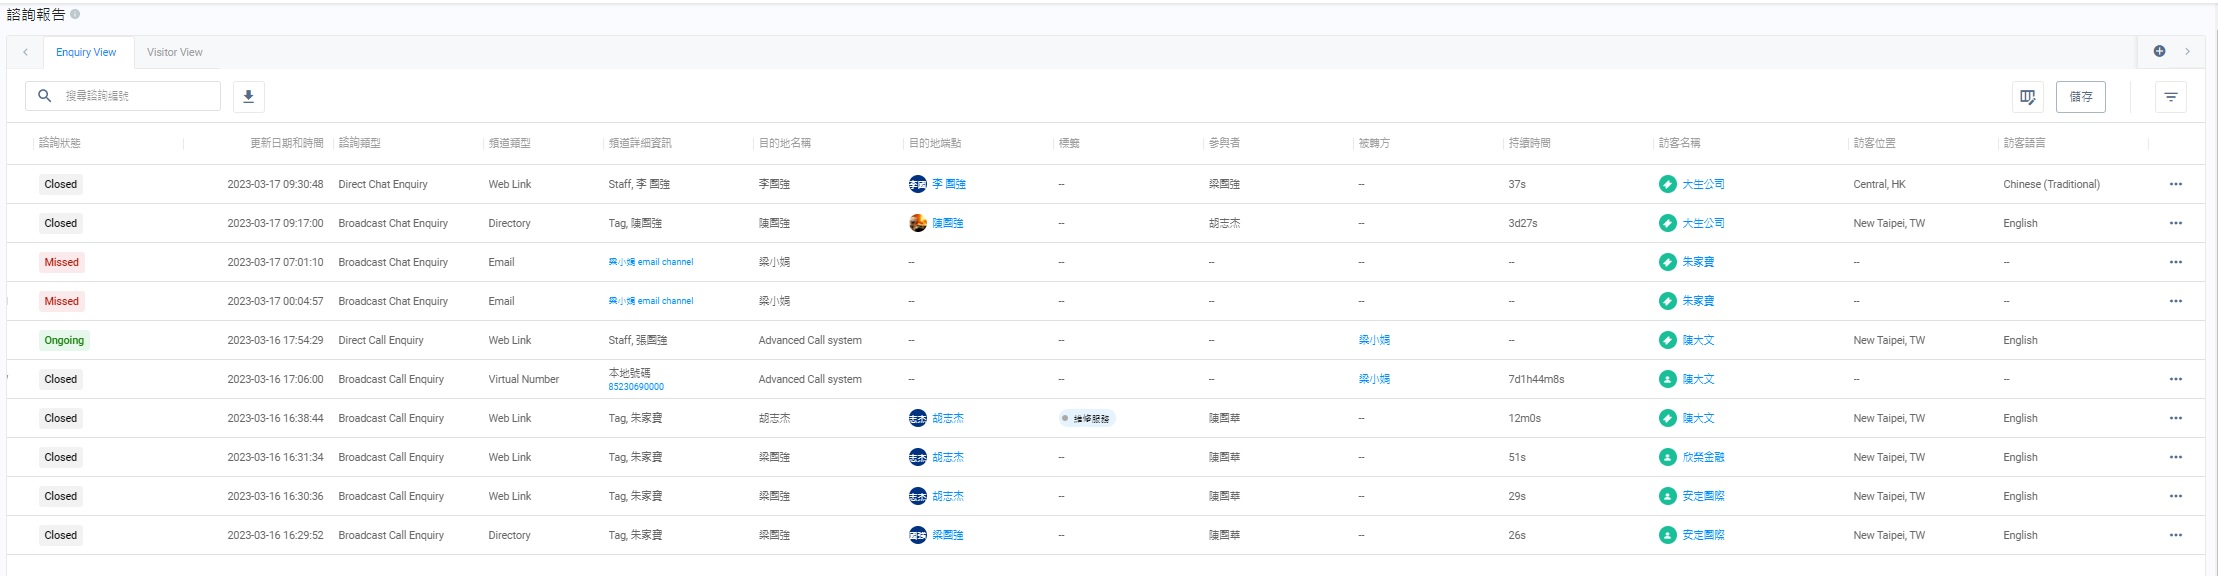Switch to the Visitor View tab
This screenshot has width=2218, height=576.
pyautogui.click(x=175, y=52)
